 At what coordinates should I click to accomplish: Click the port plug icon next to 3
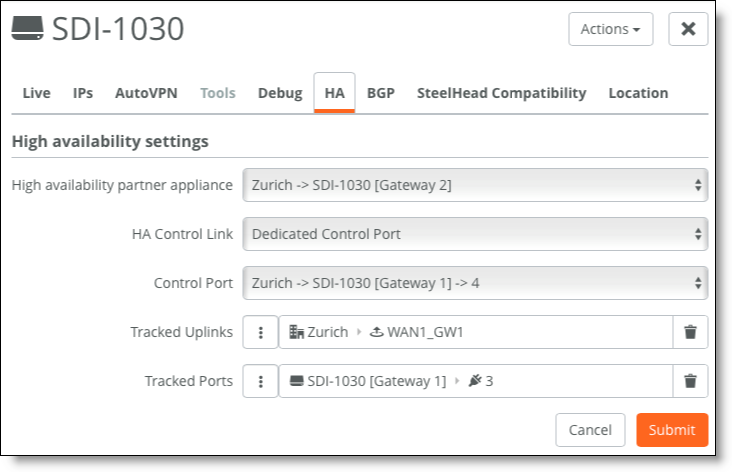click(475, 380)
